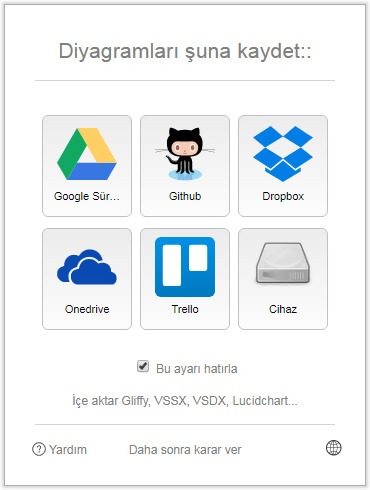370x490 pixels.
Task: Click the 'Onedrive' text label
Action: point(87,309)
